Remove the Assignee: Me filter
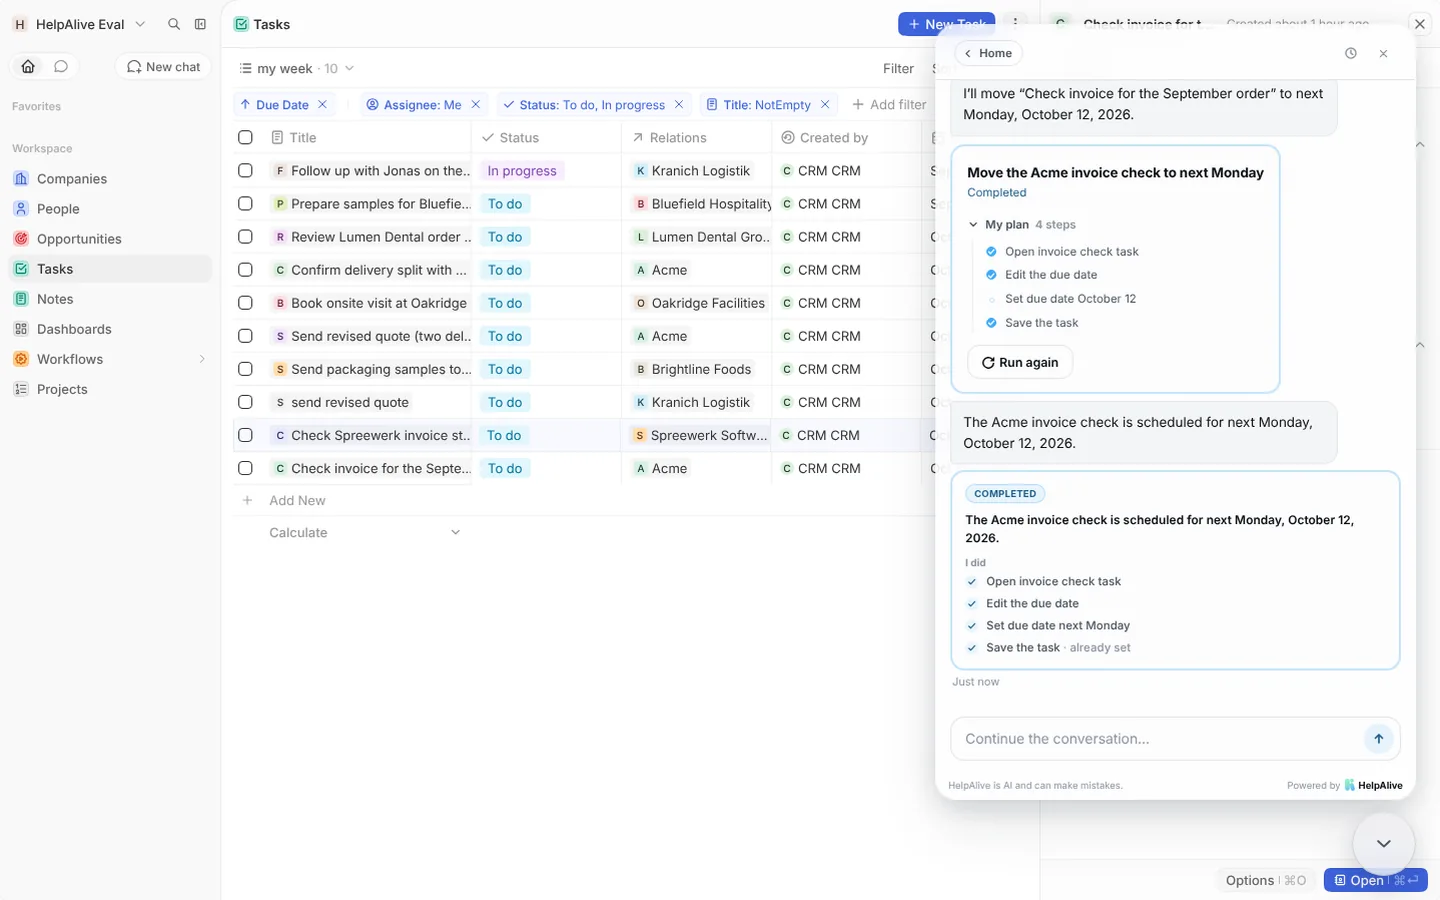Screen dimensions: 1440x900 coord(476,104)
